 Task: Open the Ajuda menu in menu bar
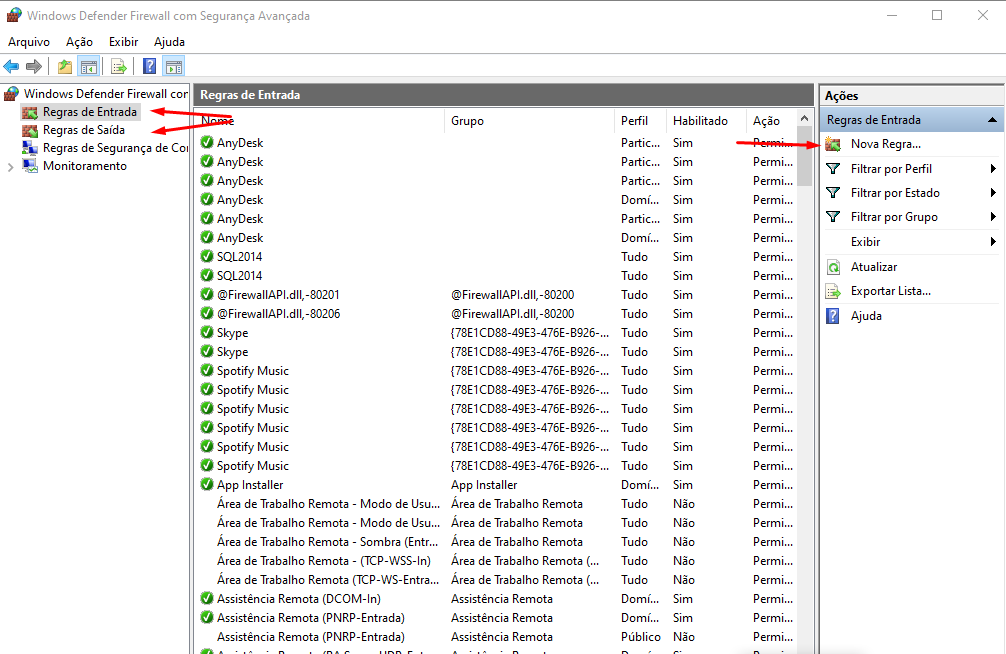(x=169, y=42)
